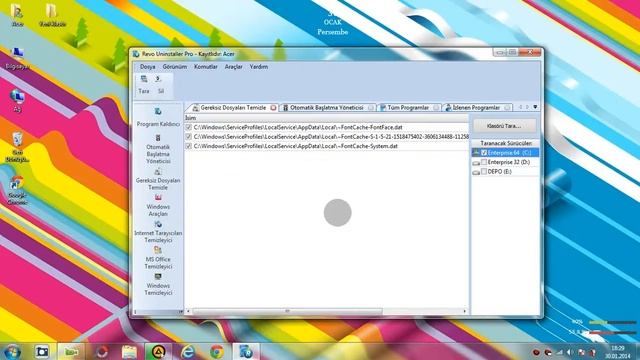Click the horizontal scrollbar thumb of the file list
640x360 pixels.
(x=288, y=311)
